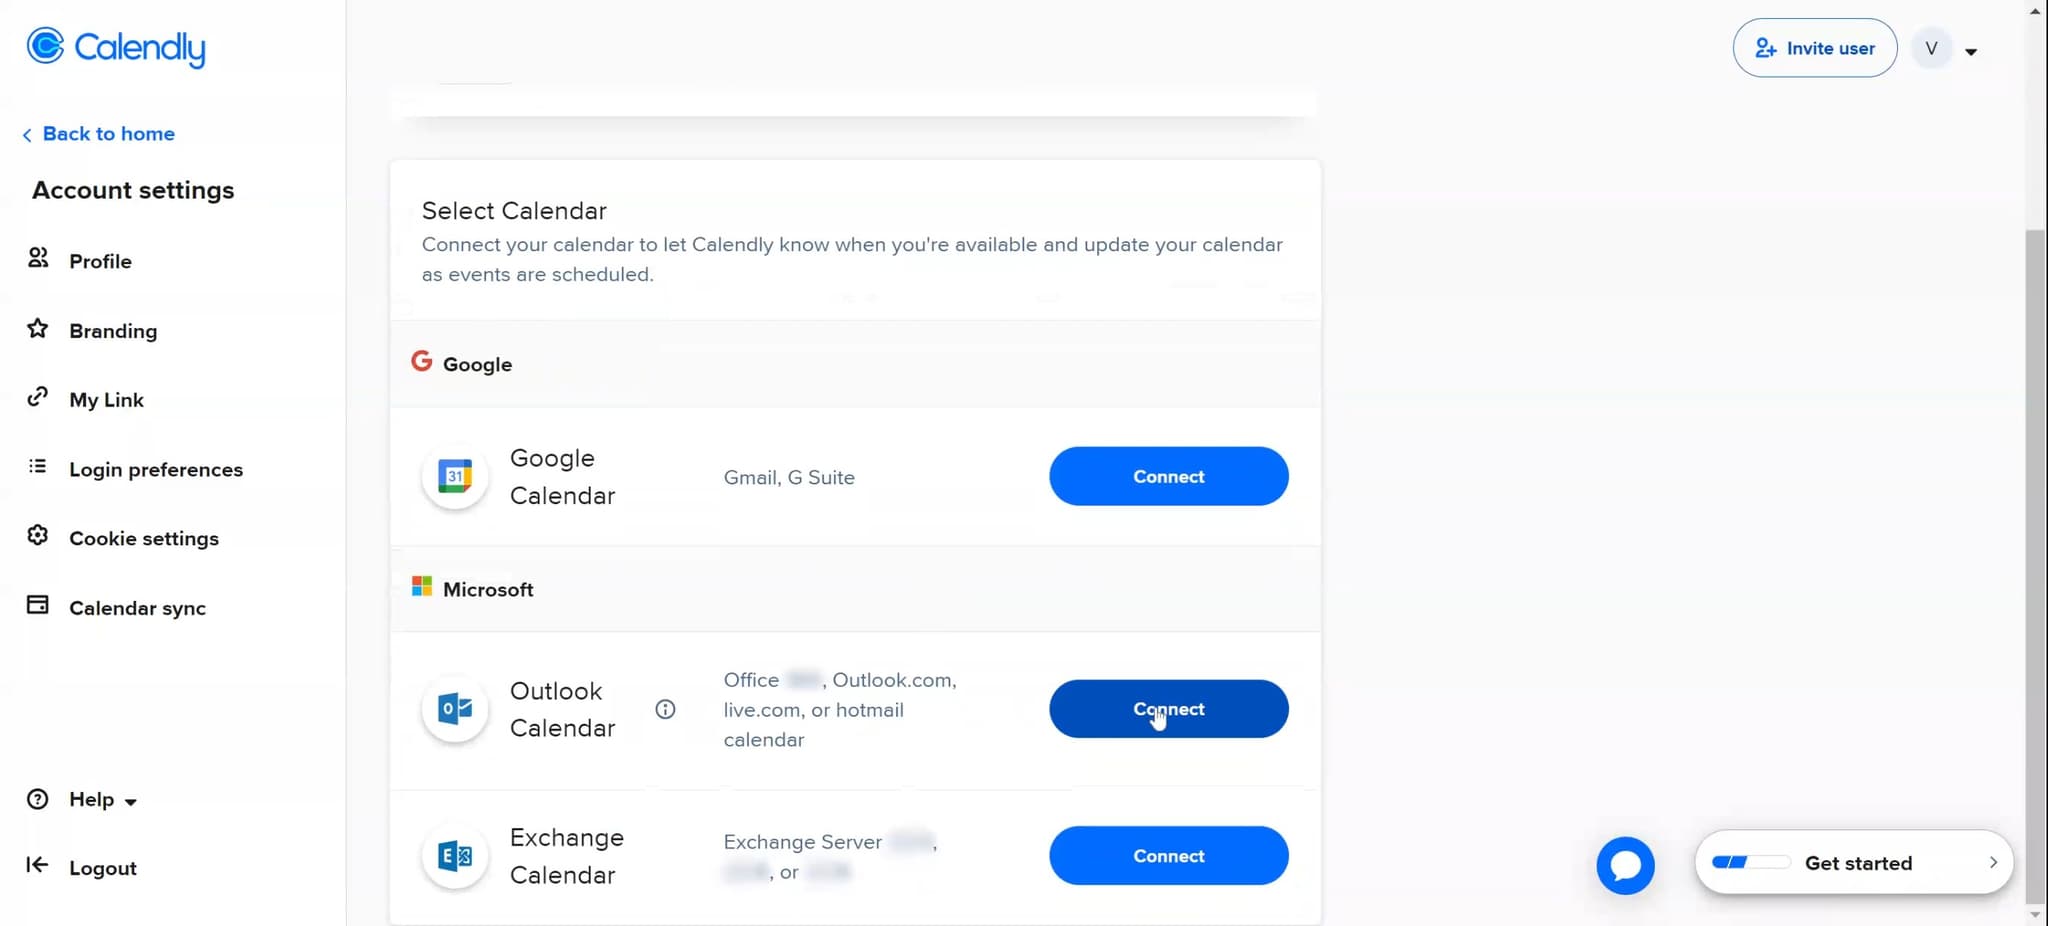Click the Calendly logo
This screenshot has width=2048, height=926.
(x=114, y=47)
